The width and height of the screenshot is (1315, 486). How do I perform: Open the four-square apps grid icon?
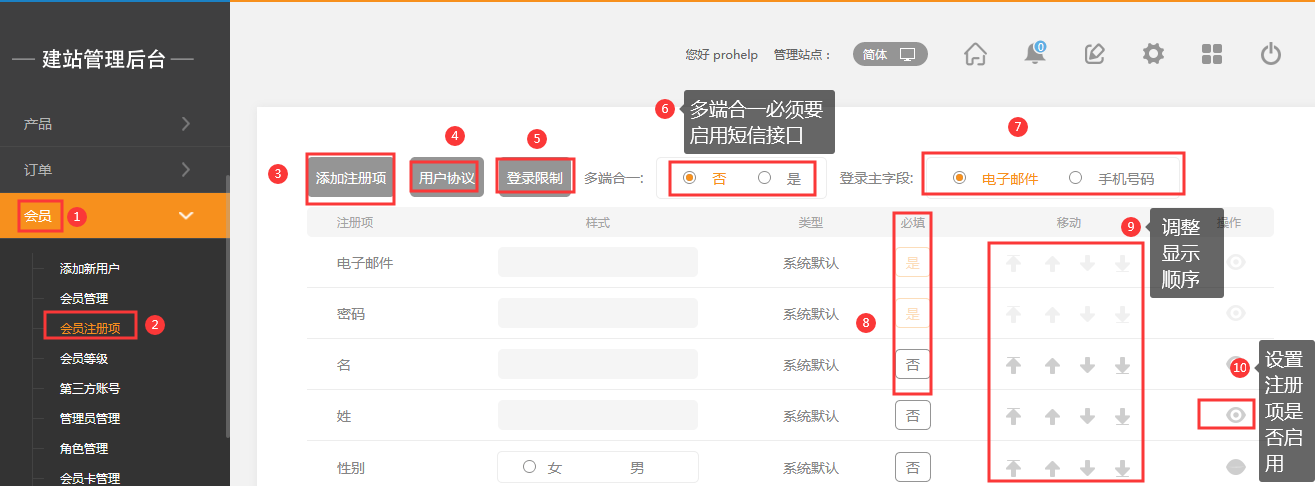[x=1212, y=54]
